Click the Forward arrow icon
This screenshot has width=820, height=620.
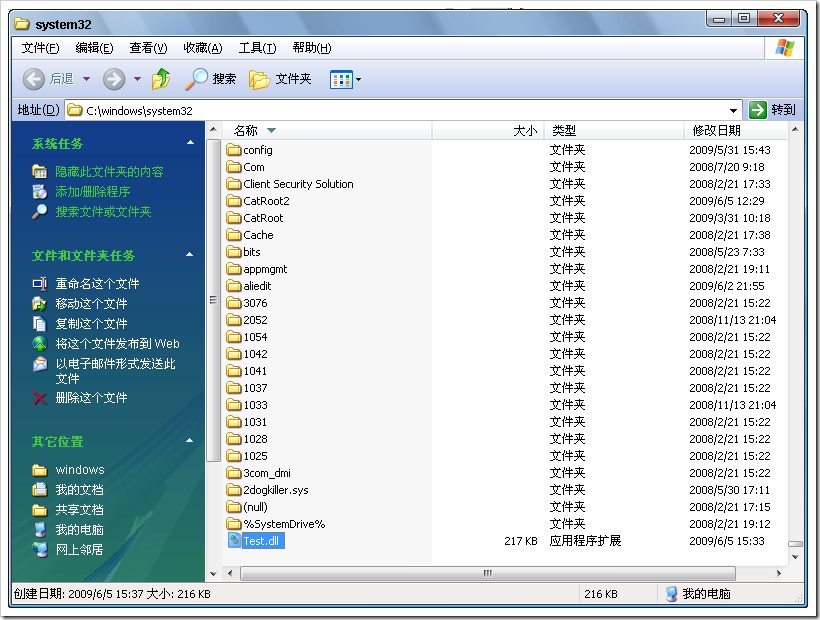point(113,79)
